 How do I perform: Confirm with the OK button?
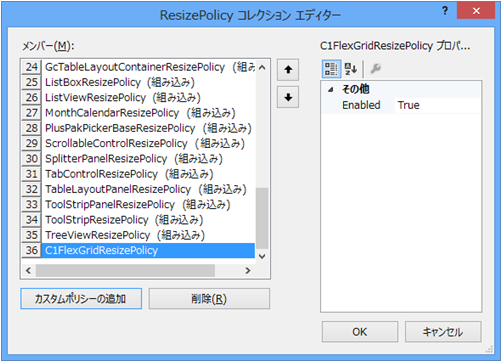point(360,332)
